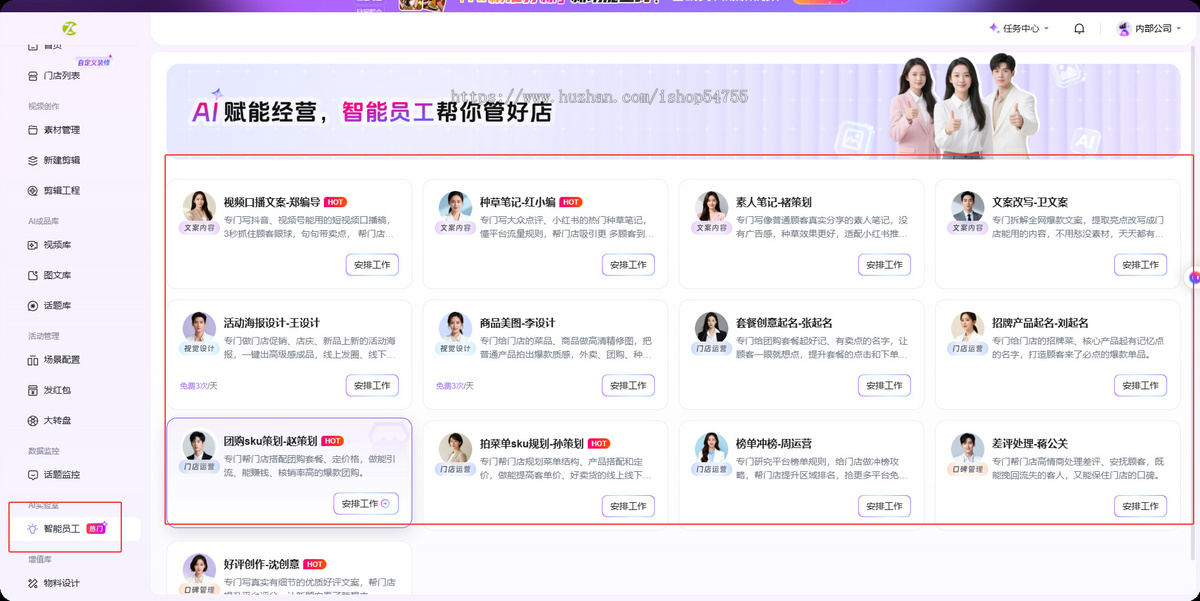Click the 免费3次/天 label under 李设计
1200x601 pixels.
pos(453,386)
